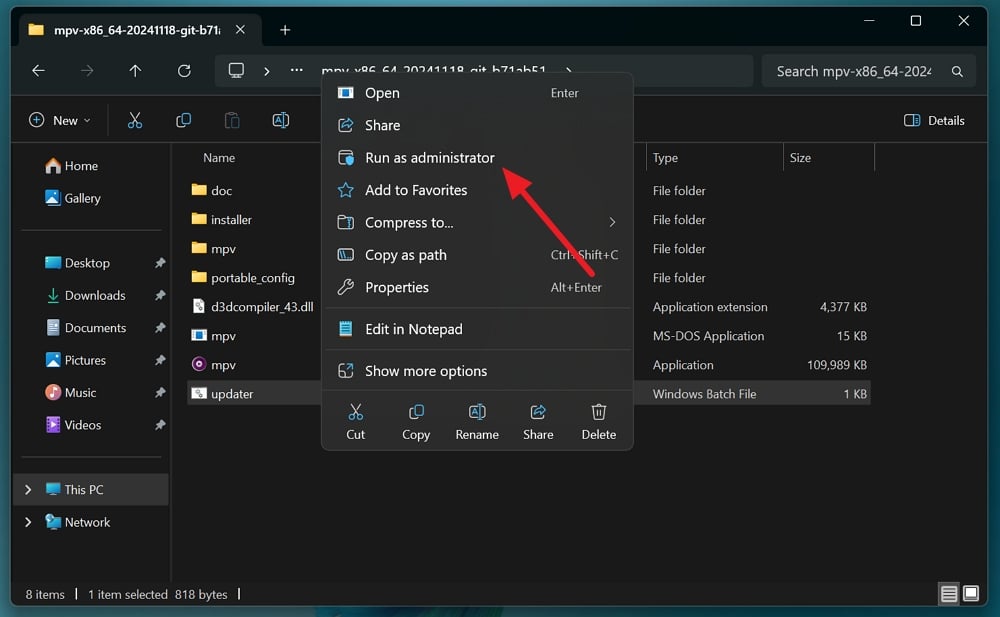
Task: Unpin Desktop using its pin icon
Action: (159, 263)
